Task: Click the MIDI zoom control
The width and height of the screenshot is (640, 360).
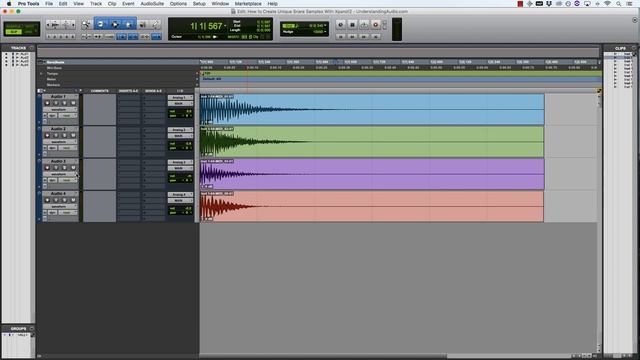Action: click(66, 25)
